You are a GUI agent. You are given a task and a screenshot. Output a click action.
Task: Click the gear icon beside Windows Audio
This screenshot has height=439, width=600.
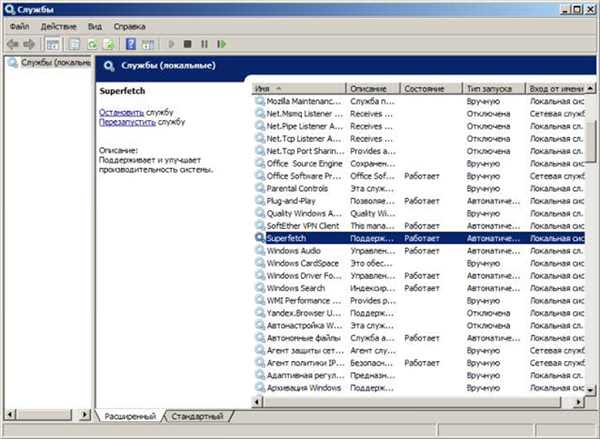point(260,251)
